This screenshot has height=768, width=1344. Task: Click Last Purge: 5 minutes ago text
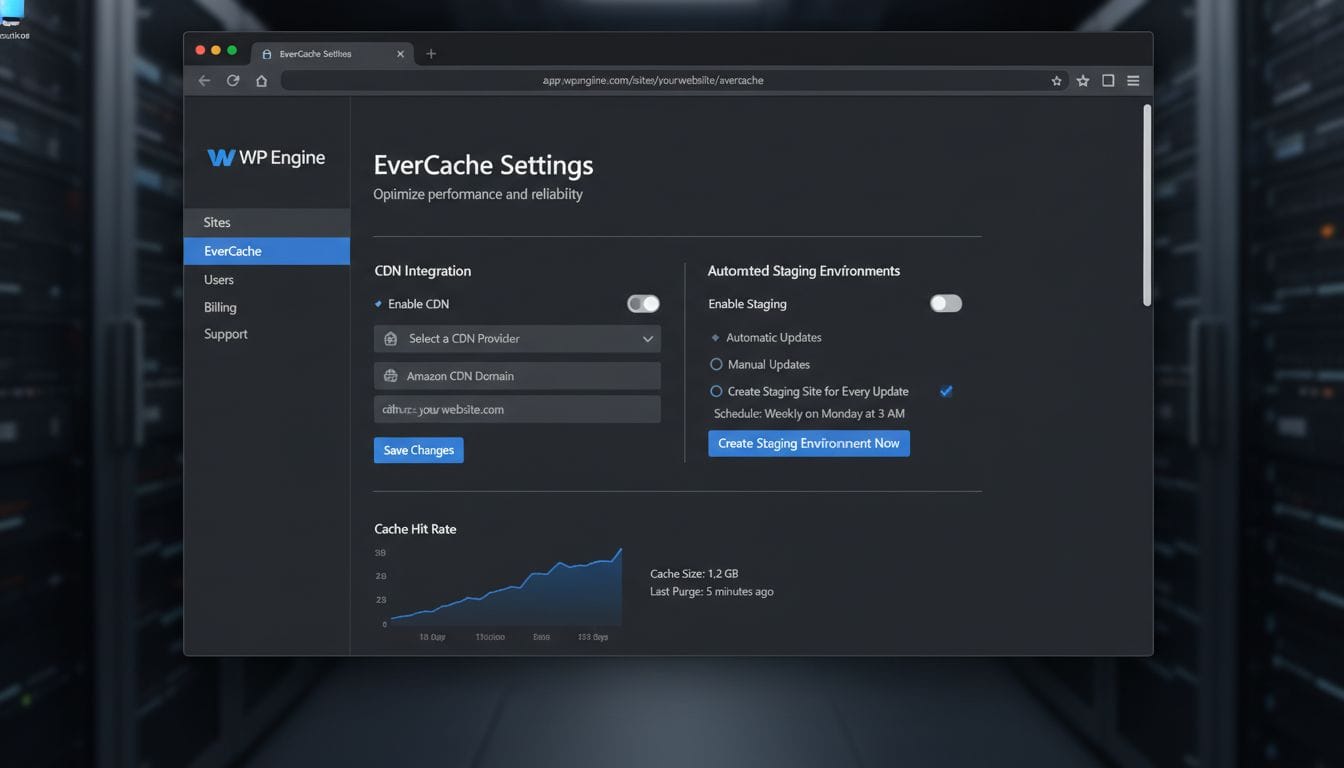[712, 592]
